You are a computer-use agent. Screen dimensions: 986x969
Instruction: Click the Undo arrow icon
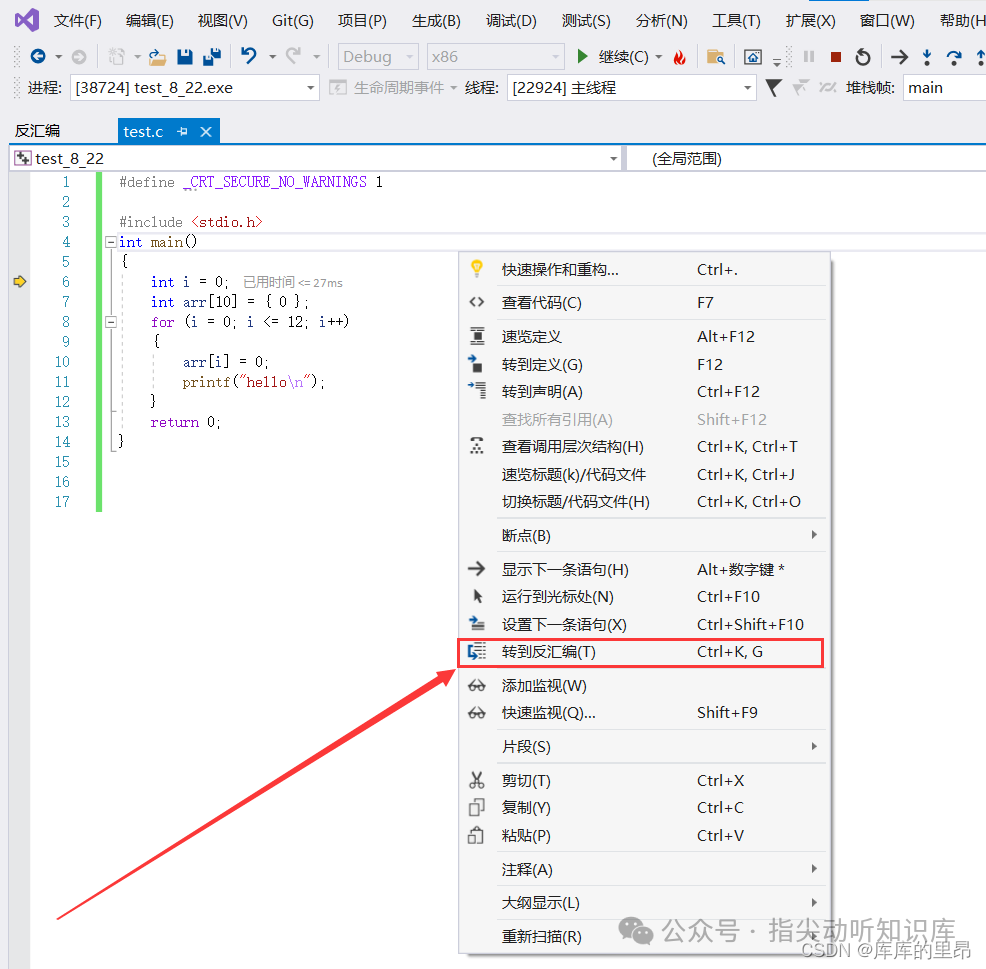click(249, 57)
